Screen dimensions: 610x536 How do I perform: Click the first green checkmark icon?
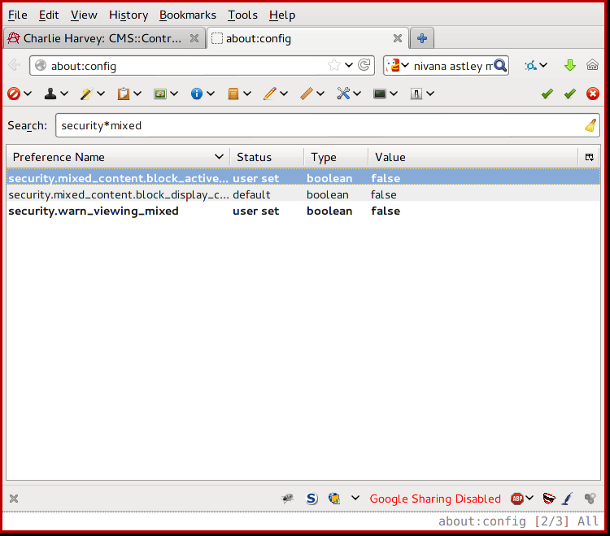coord(547,94)
